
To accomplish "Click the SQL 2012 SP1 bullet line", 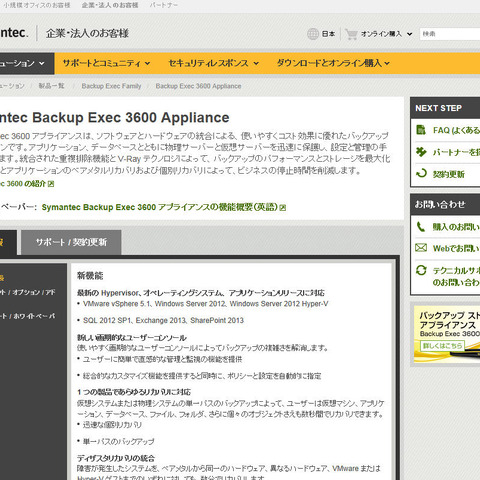I will coord(163,320).
